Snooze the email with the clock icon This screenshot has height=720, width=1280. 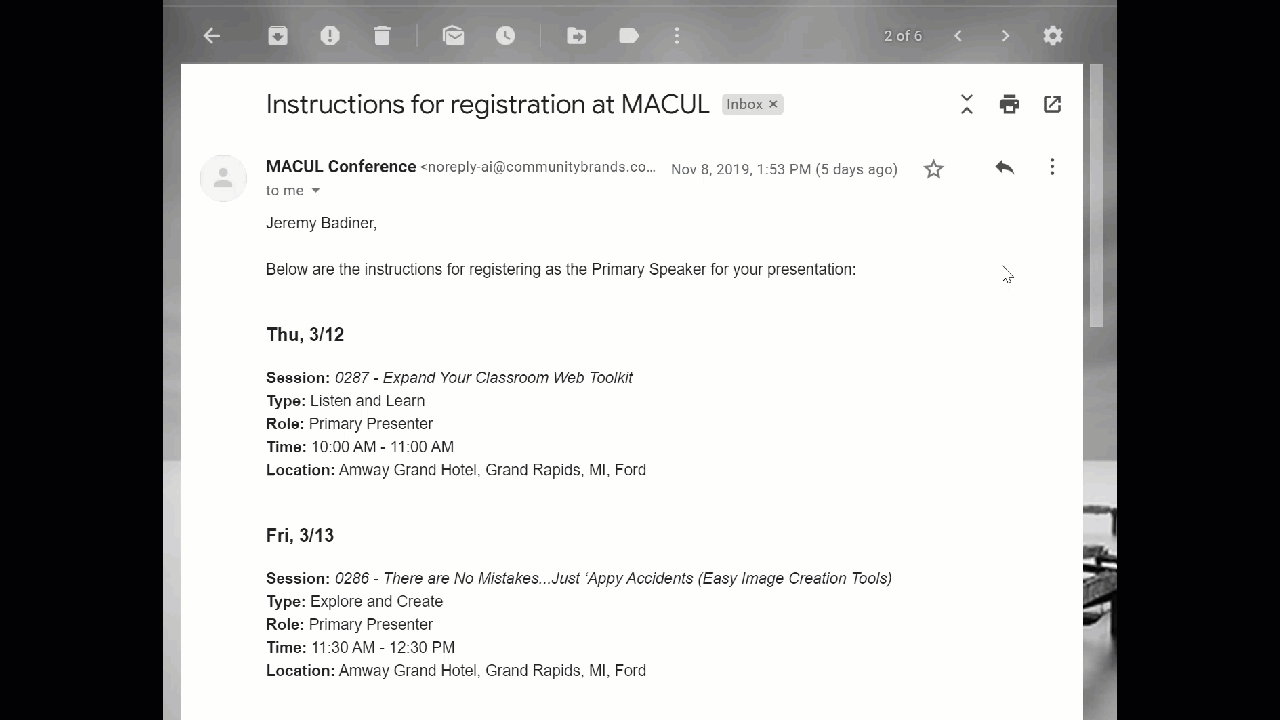pos(506,36)
